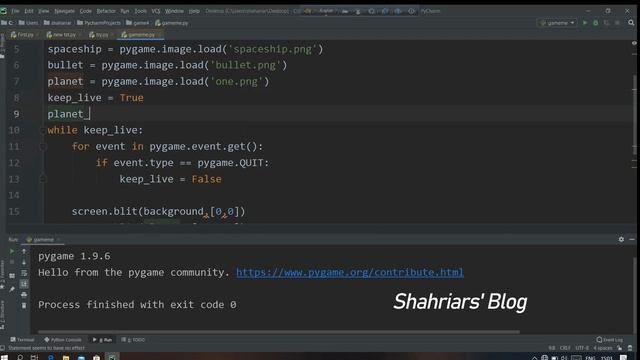Switch to the gameme.py editor tab
640x360 pixels.
[140, 35]
